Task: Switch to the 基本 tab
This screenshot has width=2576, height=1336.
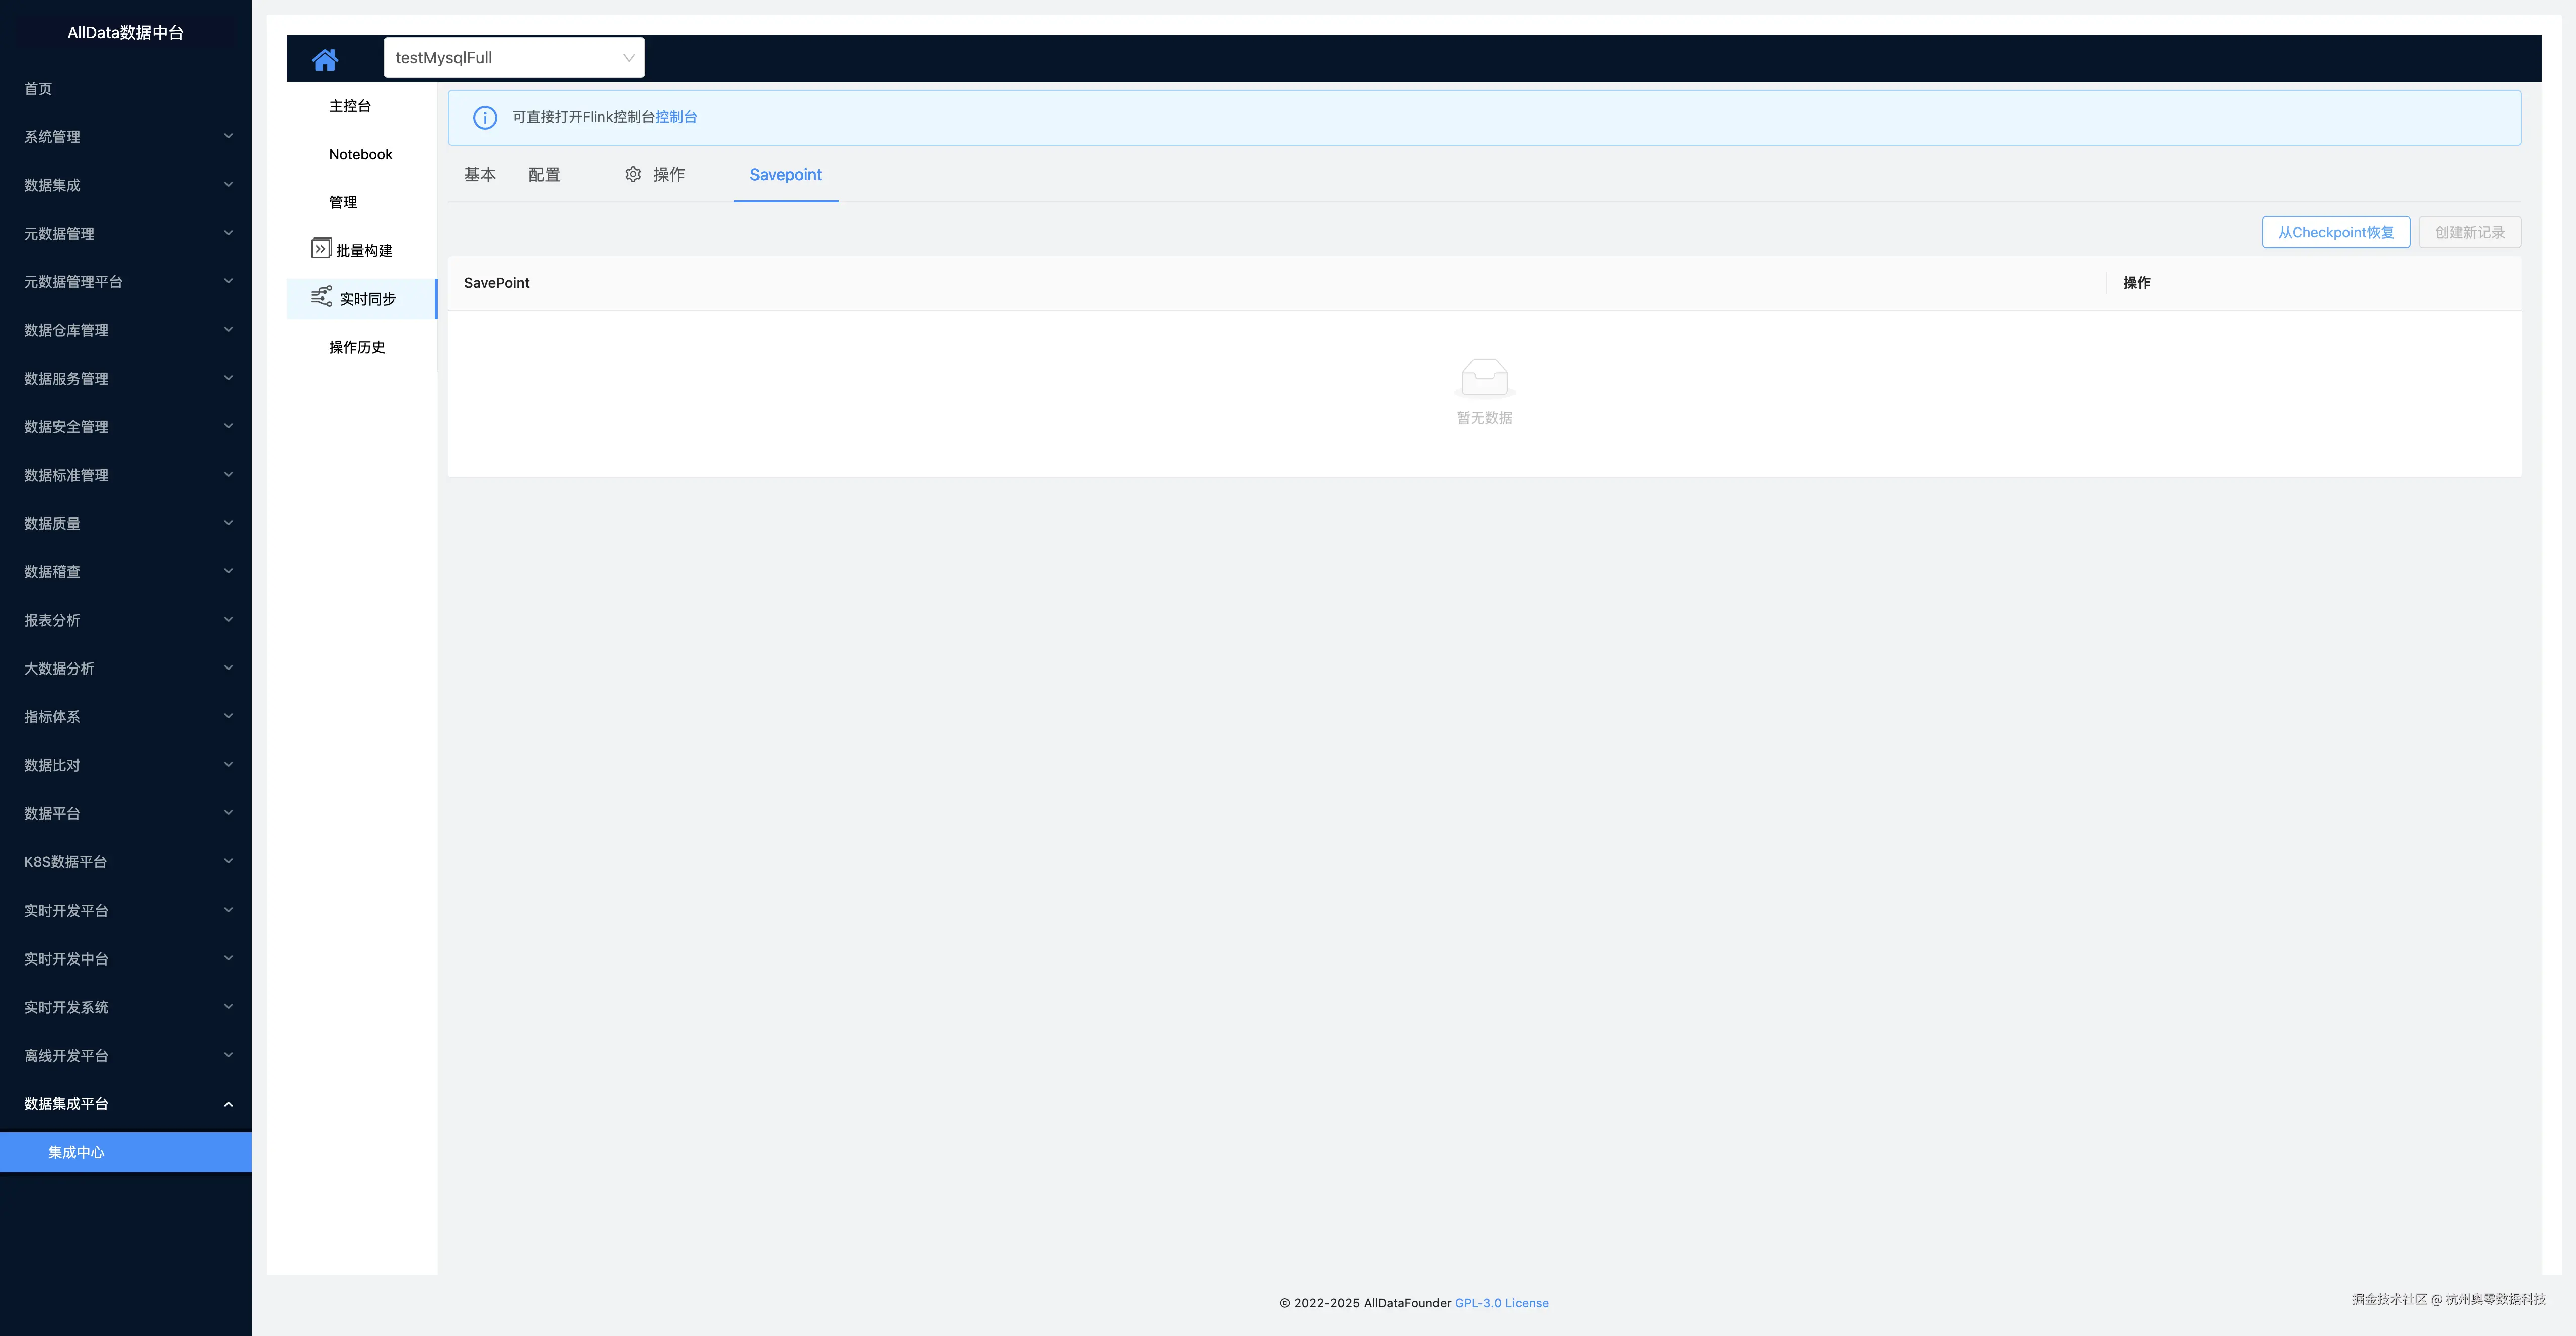Action: [x=479, y=174]
